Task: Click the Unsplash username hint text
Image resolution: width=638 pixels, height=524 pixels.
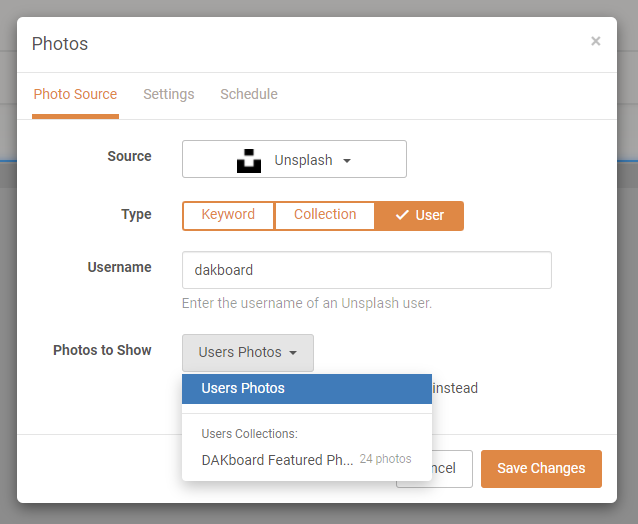Action: tap(307, 303)
